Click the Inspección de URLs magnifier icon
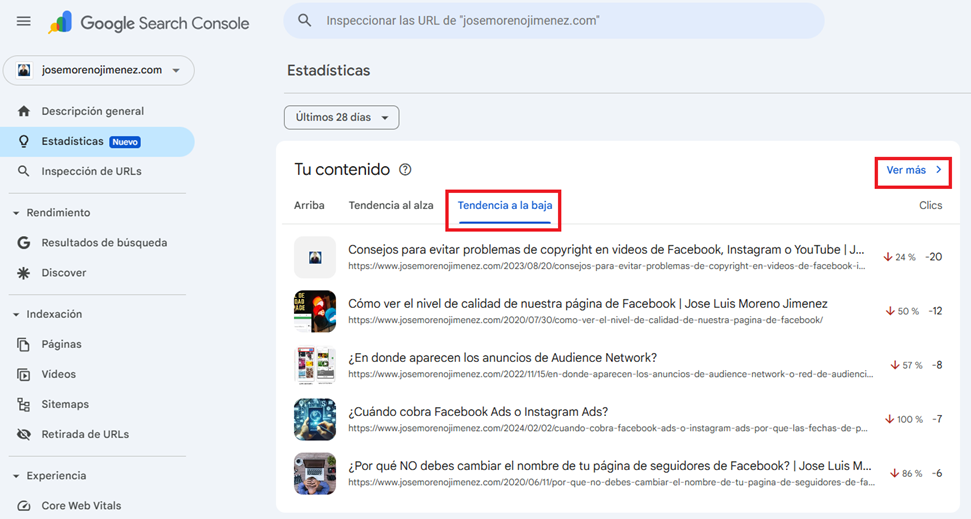 tap(24, 171)
